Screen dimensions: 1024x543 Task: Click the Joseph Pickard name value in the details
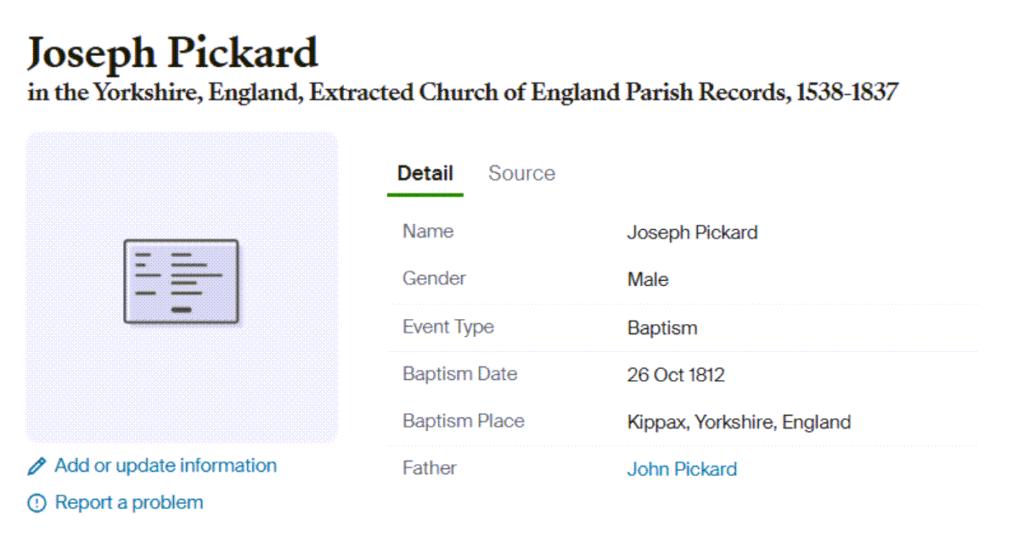692,233
